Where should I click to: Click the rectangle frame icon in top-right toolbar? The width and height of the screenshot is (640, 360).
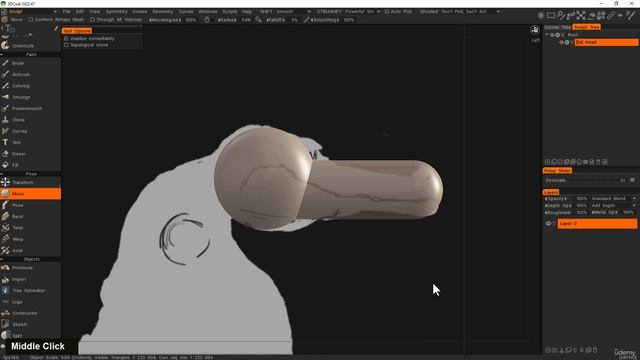pos(551,16)
